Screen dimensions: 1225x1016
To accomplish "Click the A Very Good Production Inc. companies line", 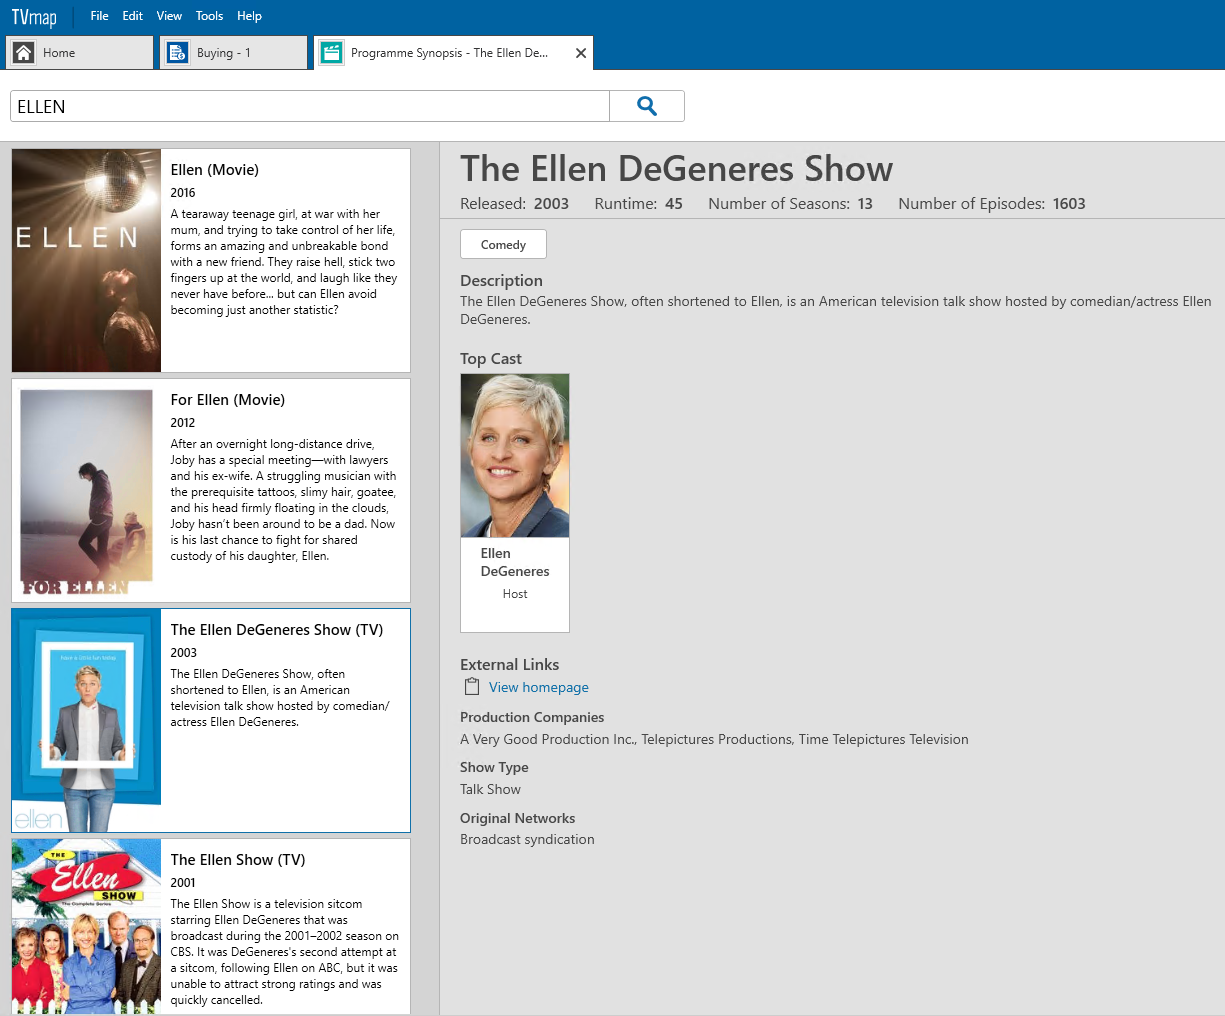I will 714,740.
